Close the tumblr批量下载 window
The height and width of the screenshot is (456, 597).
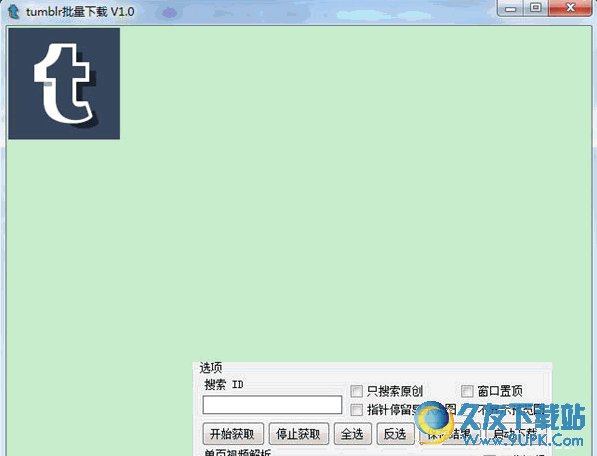[570, 8]
